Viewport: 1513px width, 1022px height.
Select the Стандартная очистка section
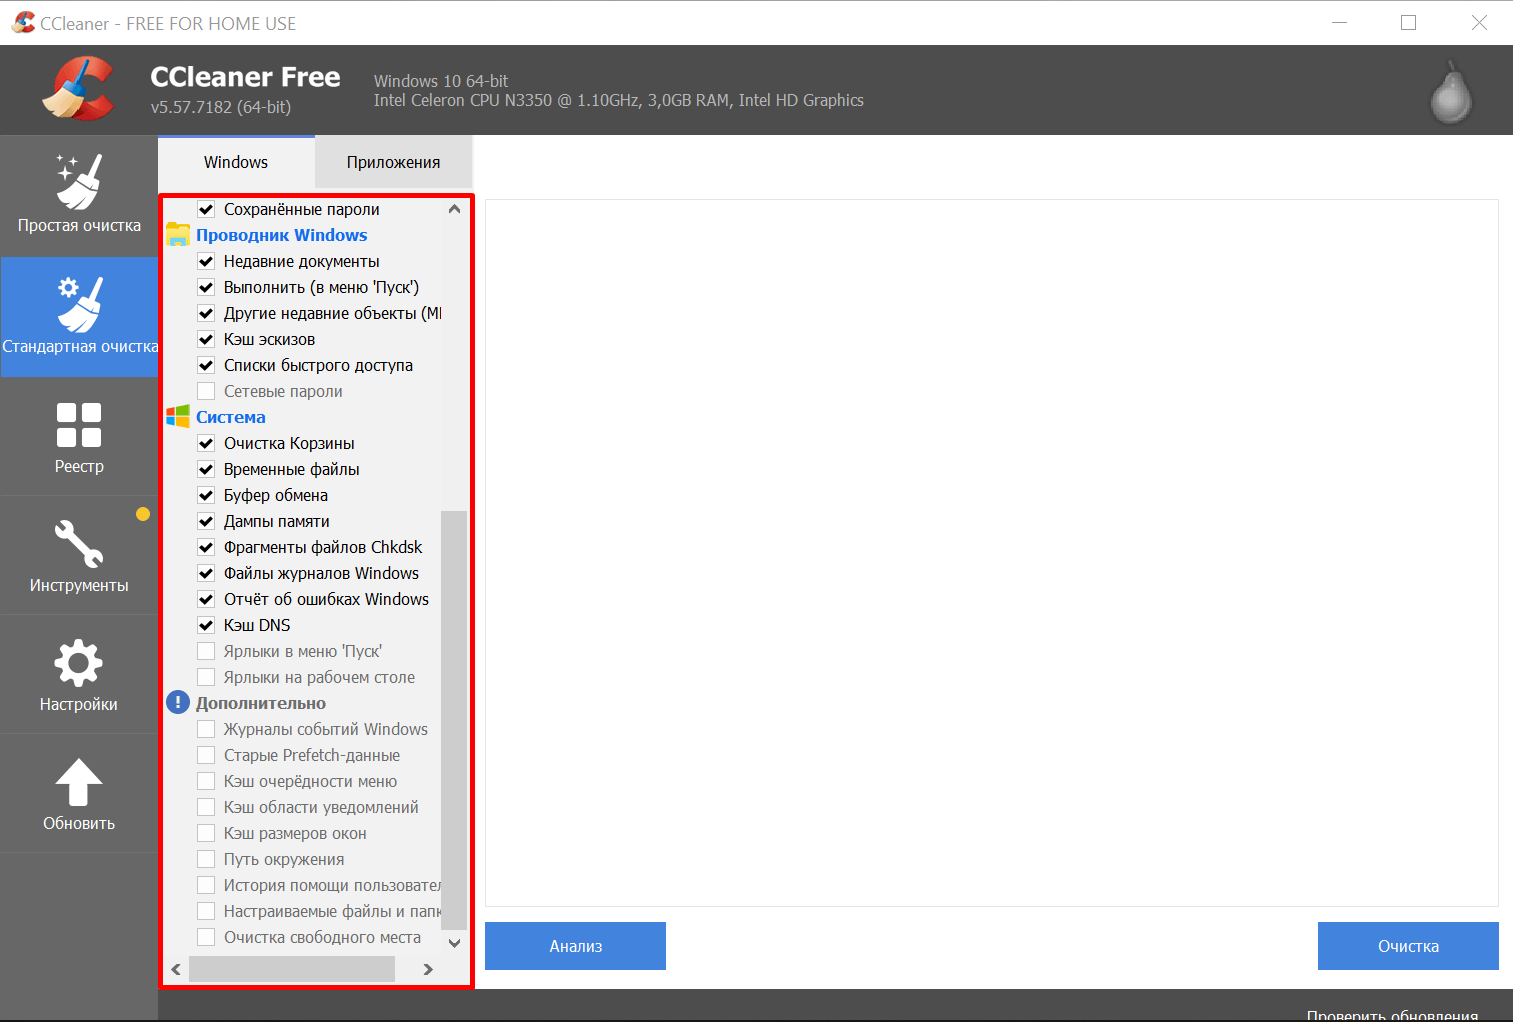tap(79, 317)
